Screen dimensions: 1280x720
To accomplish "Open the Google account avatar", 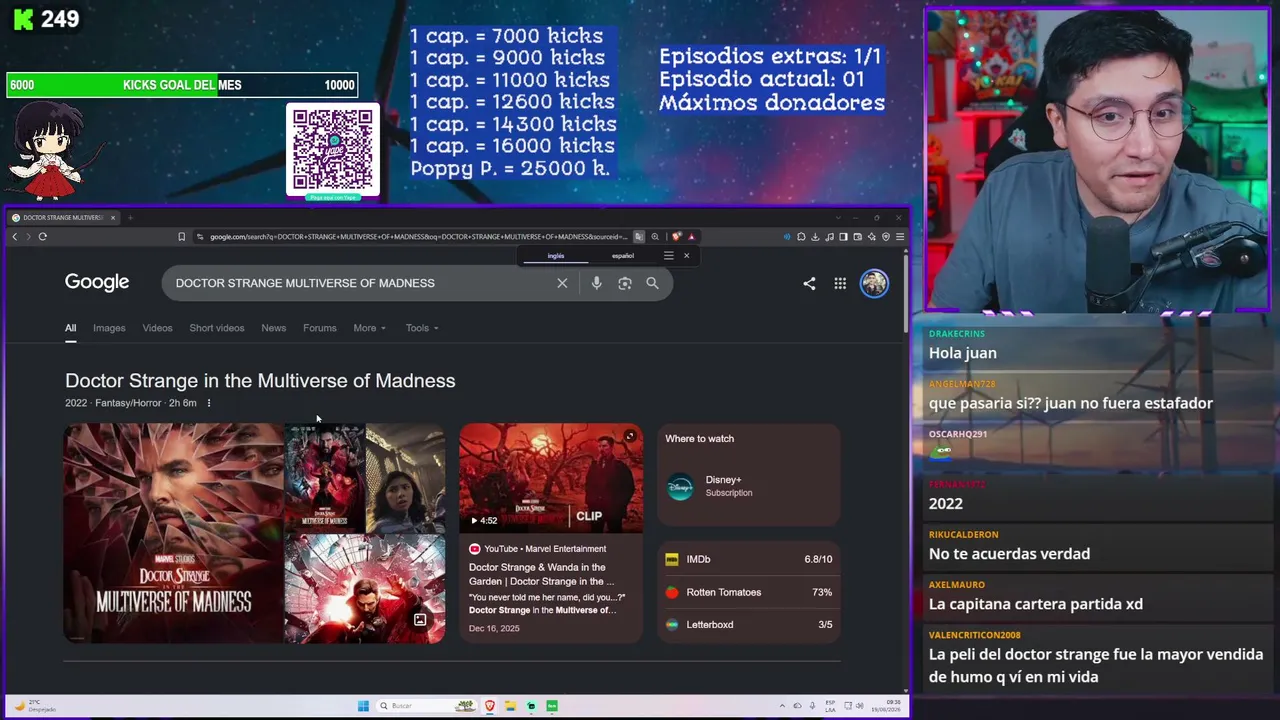I will tap(874, 283).
